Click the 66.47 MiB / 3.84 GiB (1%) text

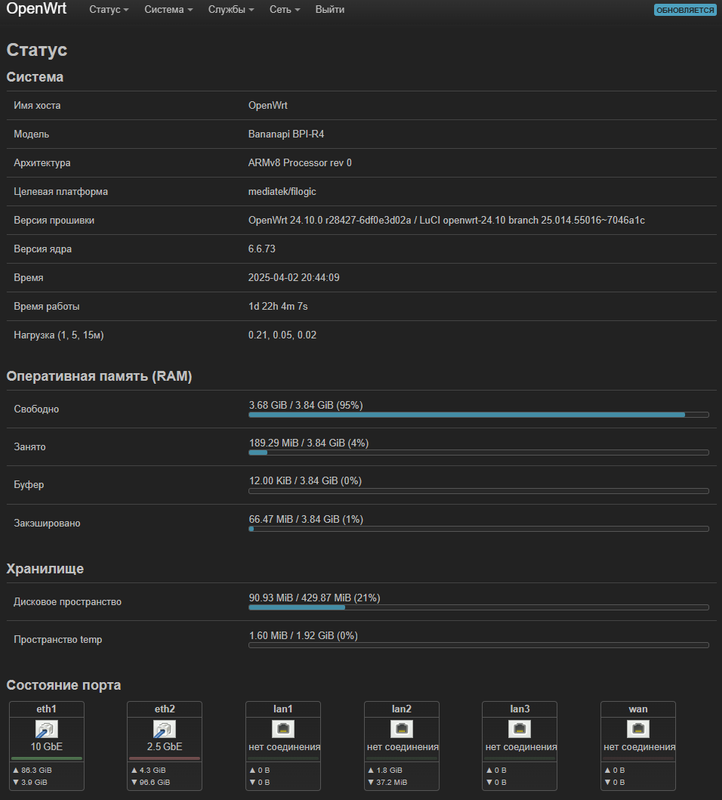[306, 519]
